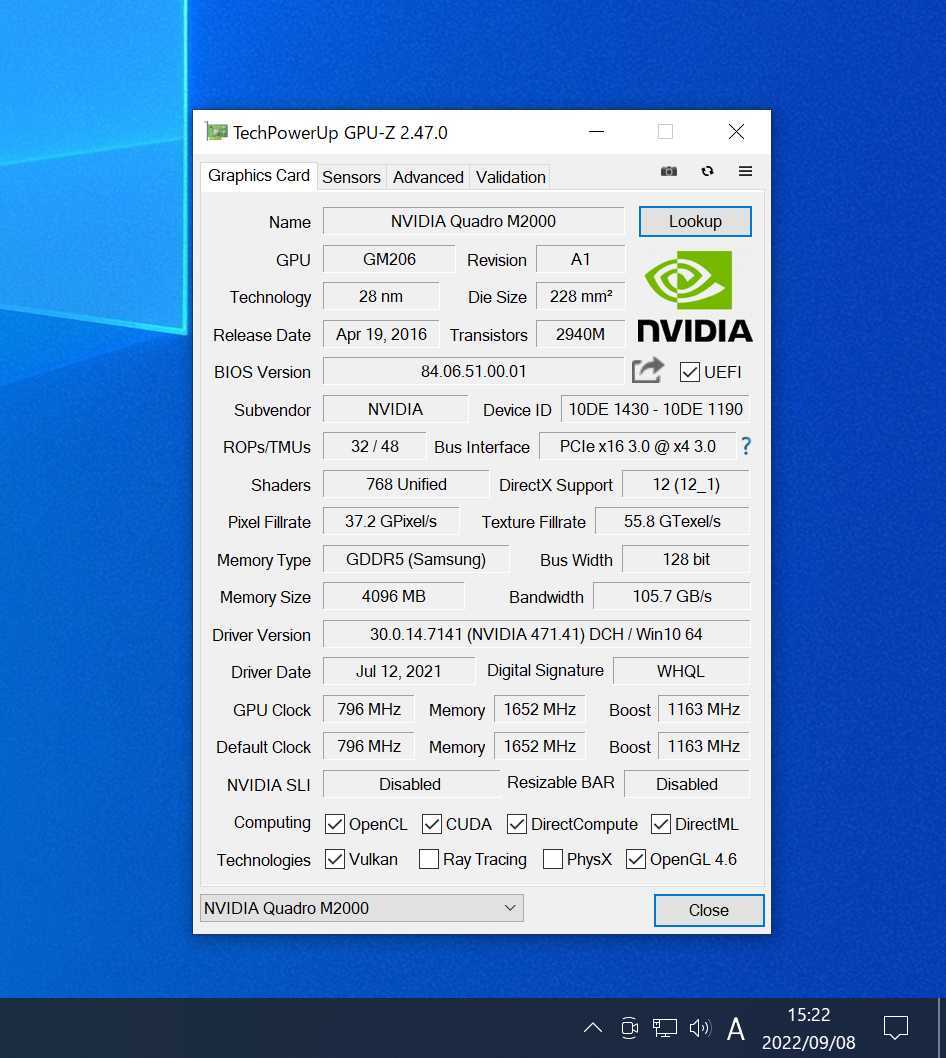Open the notification center icon

tap(895, 1028)
